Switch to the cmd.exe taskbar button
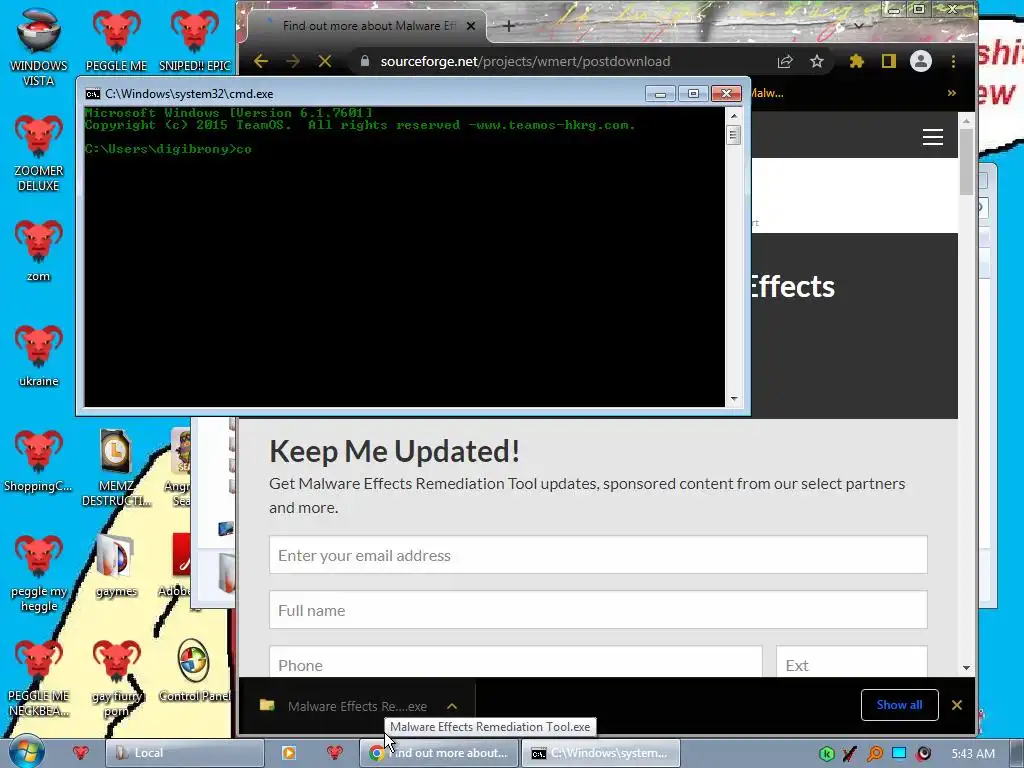This screenshot has width=1024, height=768. pyautogui.click(x=601, y=753)
